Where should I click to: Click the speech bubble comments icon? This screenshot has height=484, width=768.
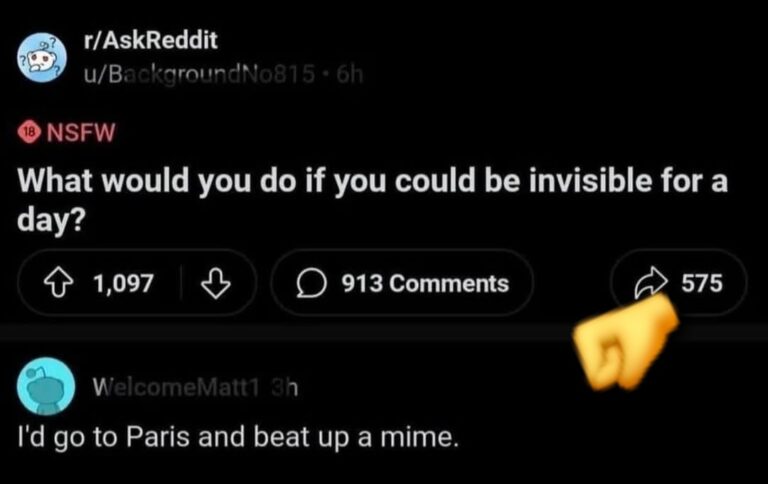pyautogui.click(x=315, y=283)
